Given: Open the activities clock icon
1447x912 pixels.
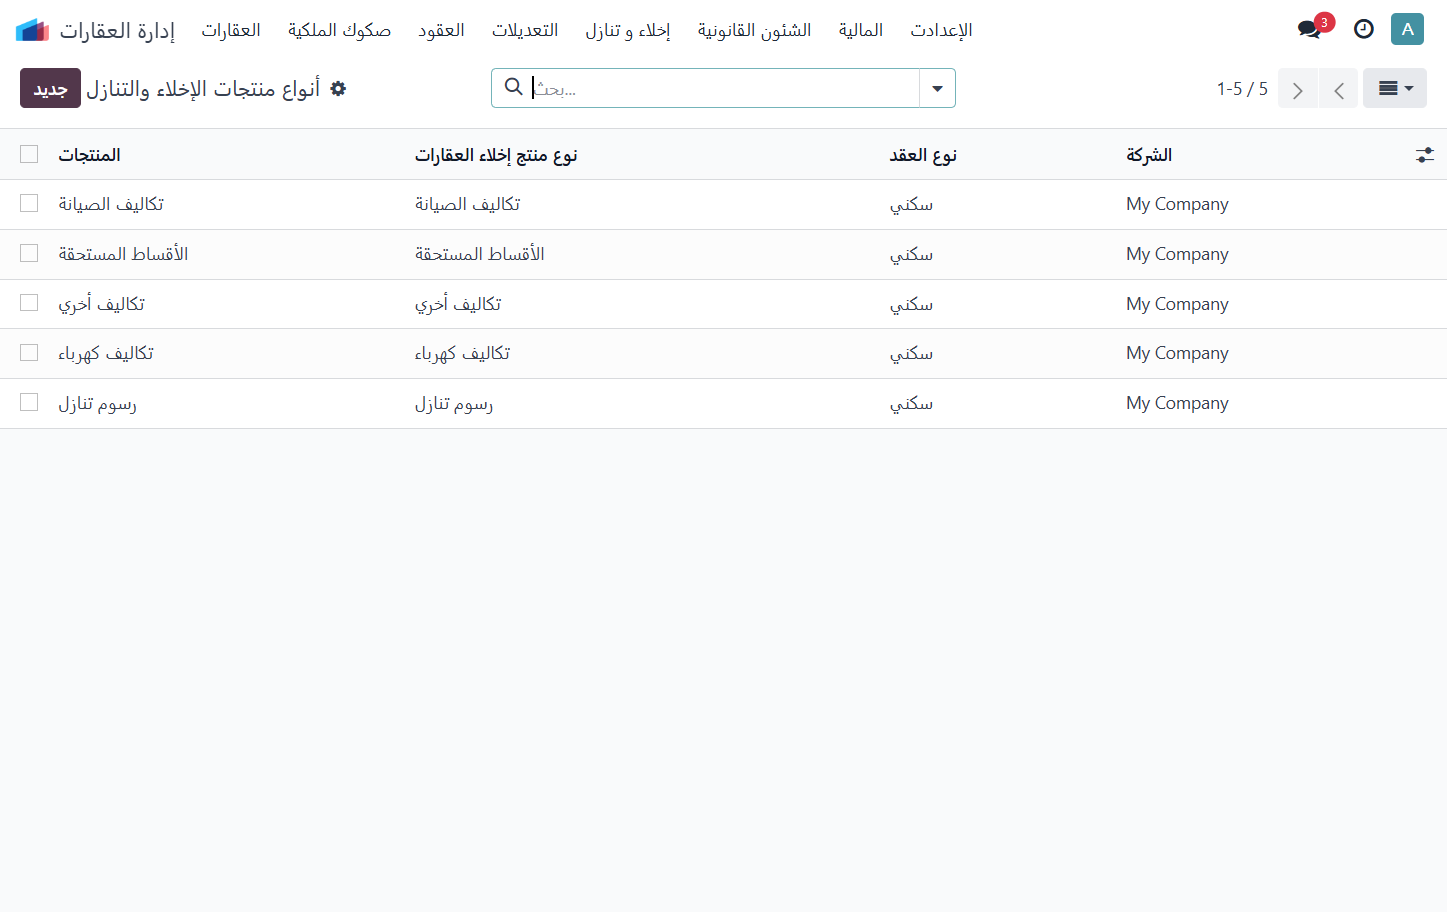Looking at the screenshot, I should pos(1364,29).
